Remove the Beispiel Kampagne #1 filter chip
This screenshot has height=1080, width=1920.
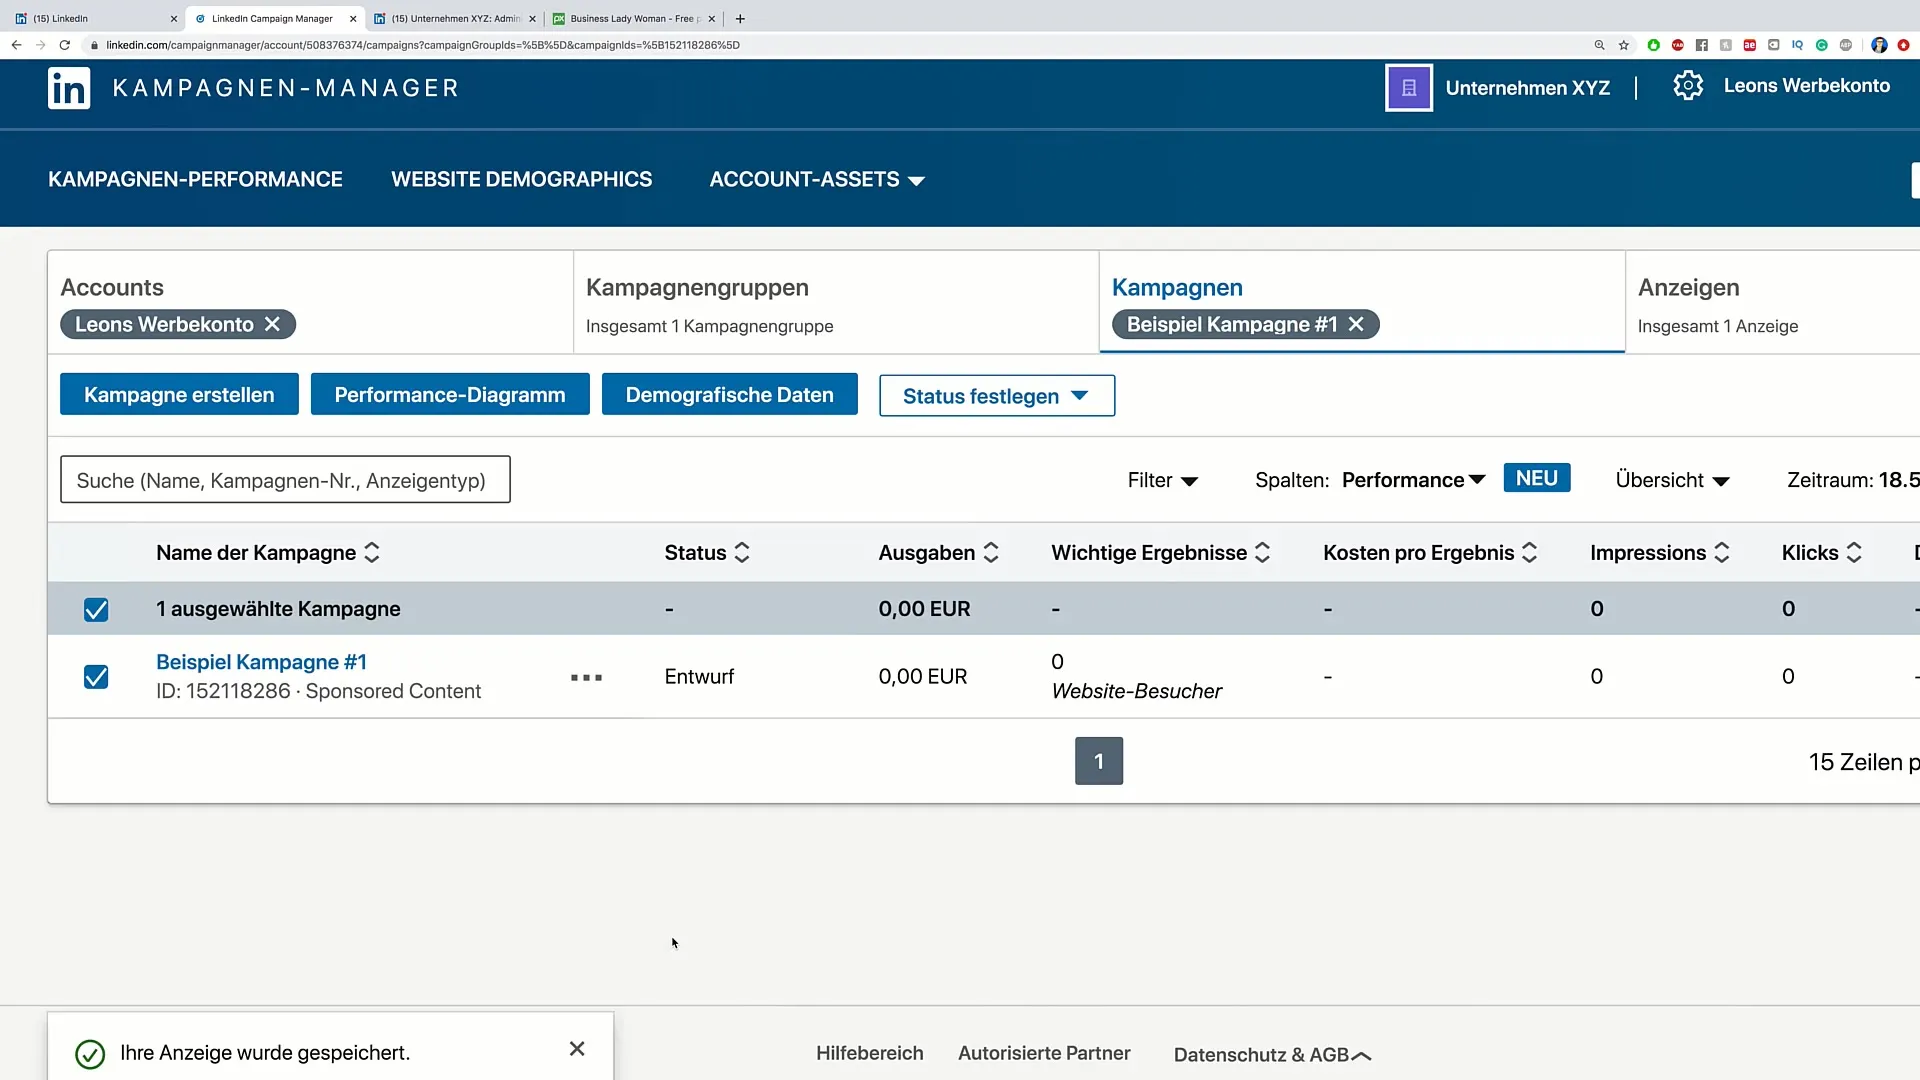point(1356,324)
